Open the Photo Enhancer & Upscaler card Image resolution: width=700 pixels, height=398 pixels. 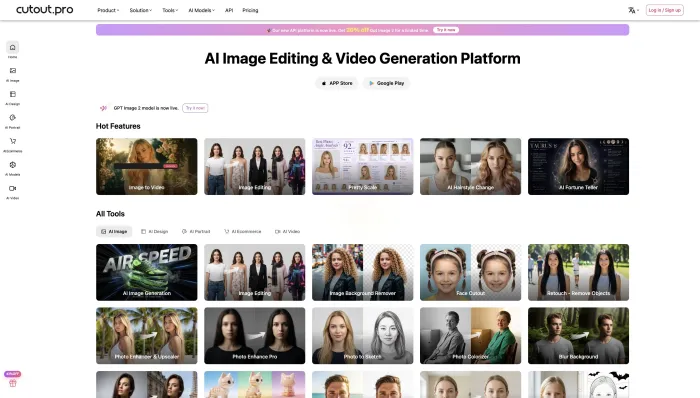[x=146, y=336]
